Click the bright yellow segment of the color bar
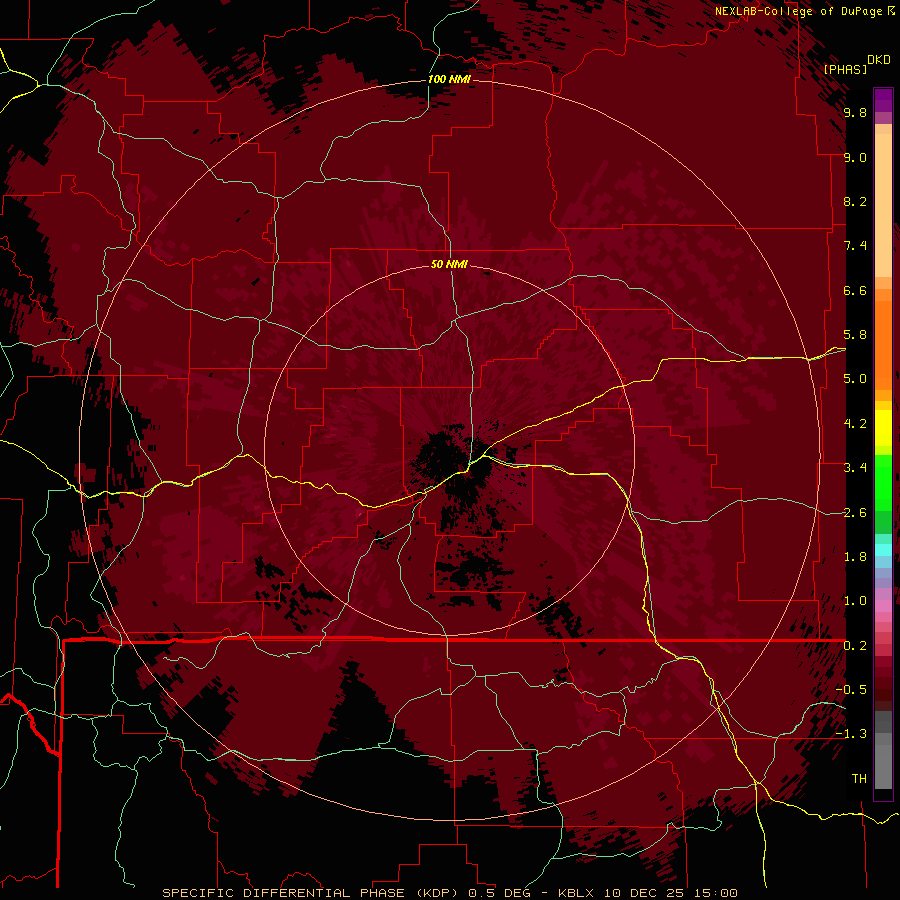 [x=883, y=428]
